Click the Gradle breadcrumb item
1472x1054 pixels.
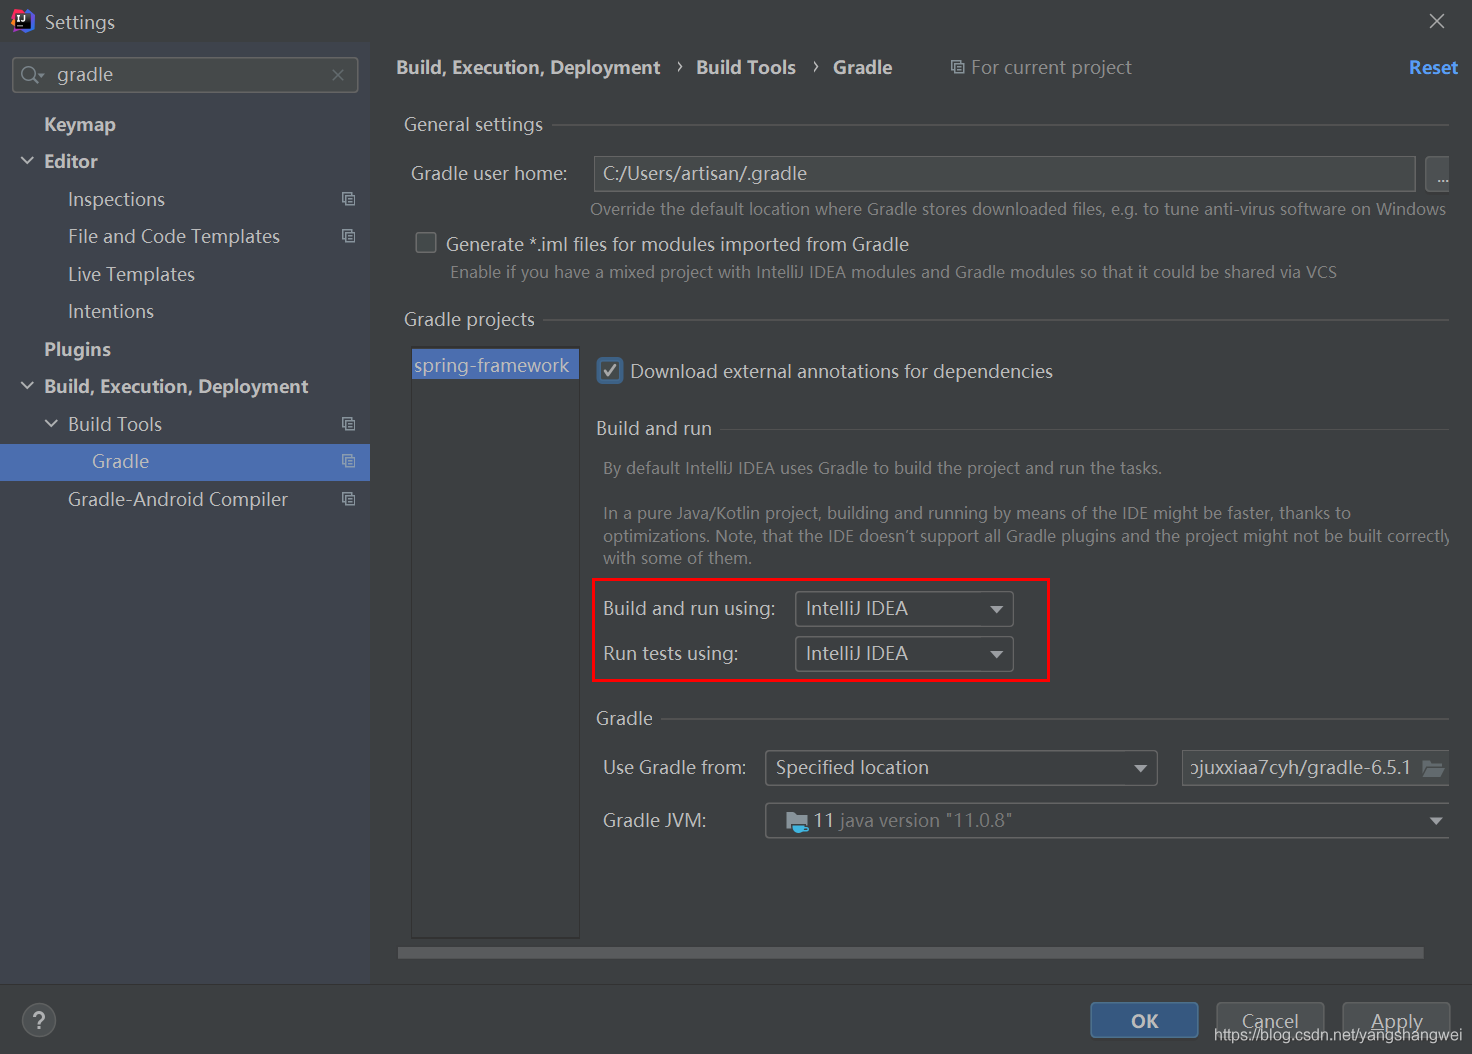pos(862,67)
